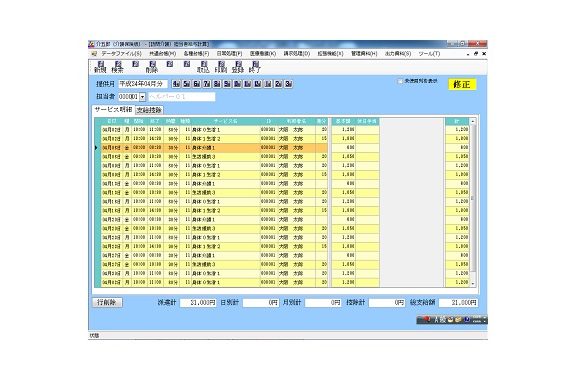Click the 単価計 total field
Viewport: 575px width, 380px height.
coord(198,303)
